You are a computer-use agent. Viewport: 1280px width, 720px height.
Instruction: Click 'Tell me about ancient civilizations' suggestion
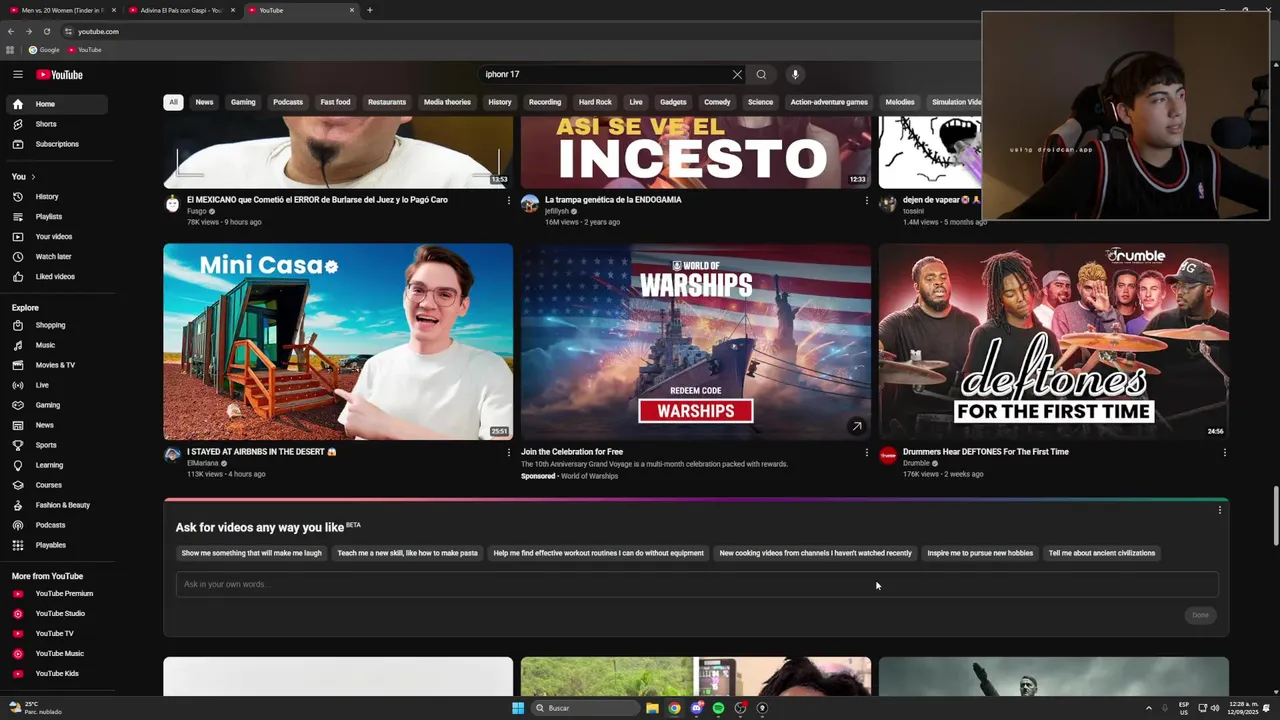click(x=1101, y=553)
